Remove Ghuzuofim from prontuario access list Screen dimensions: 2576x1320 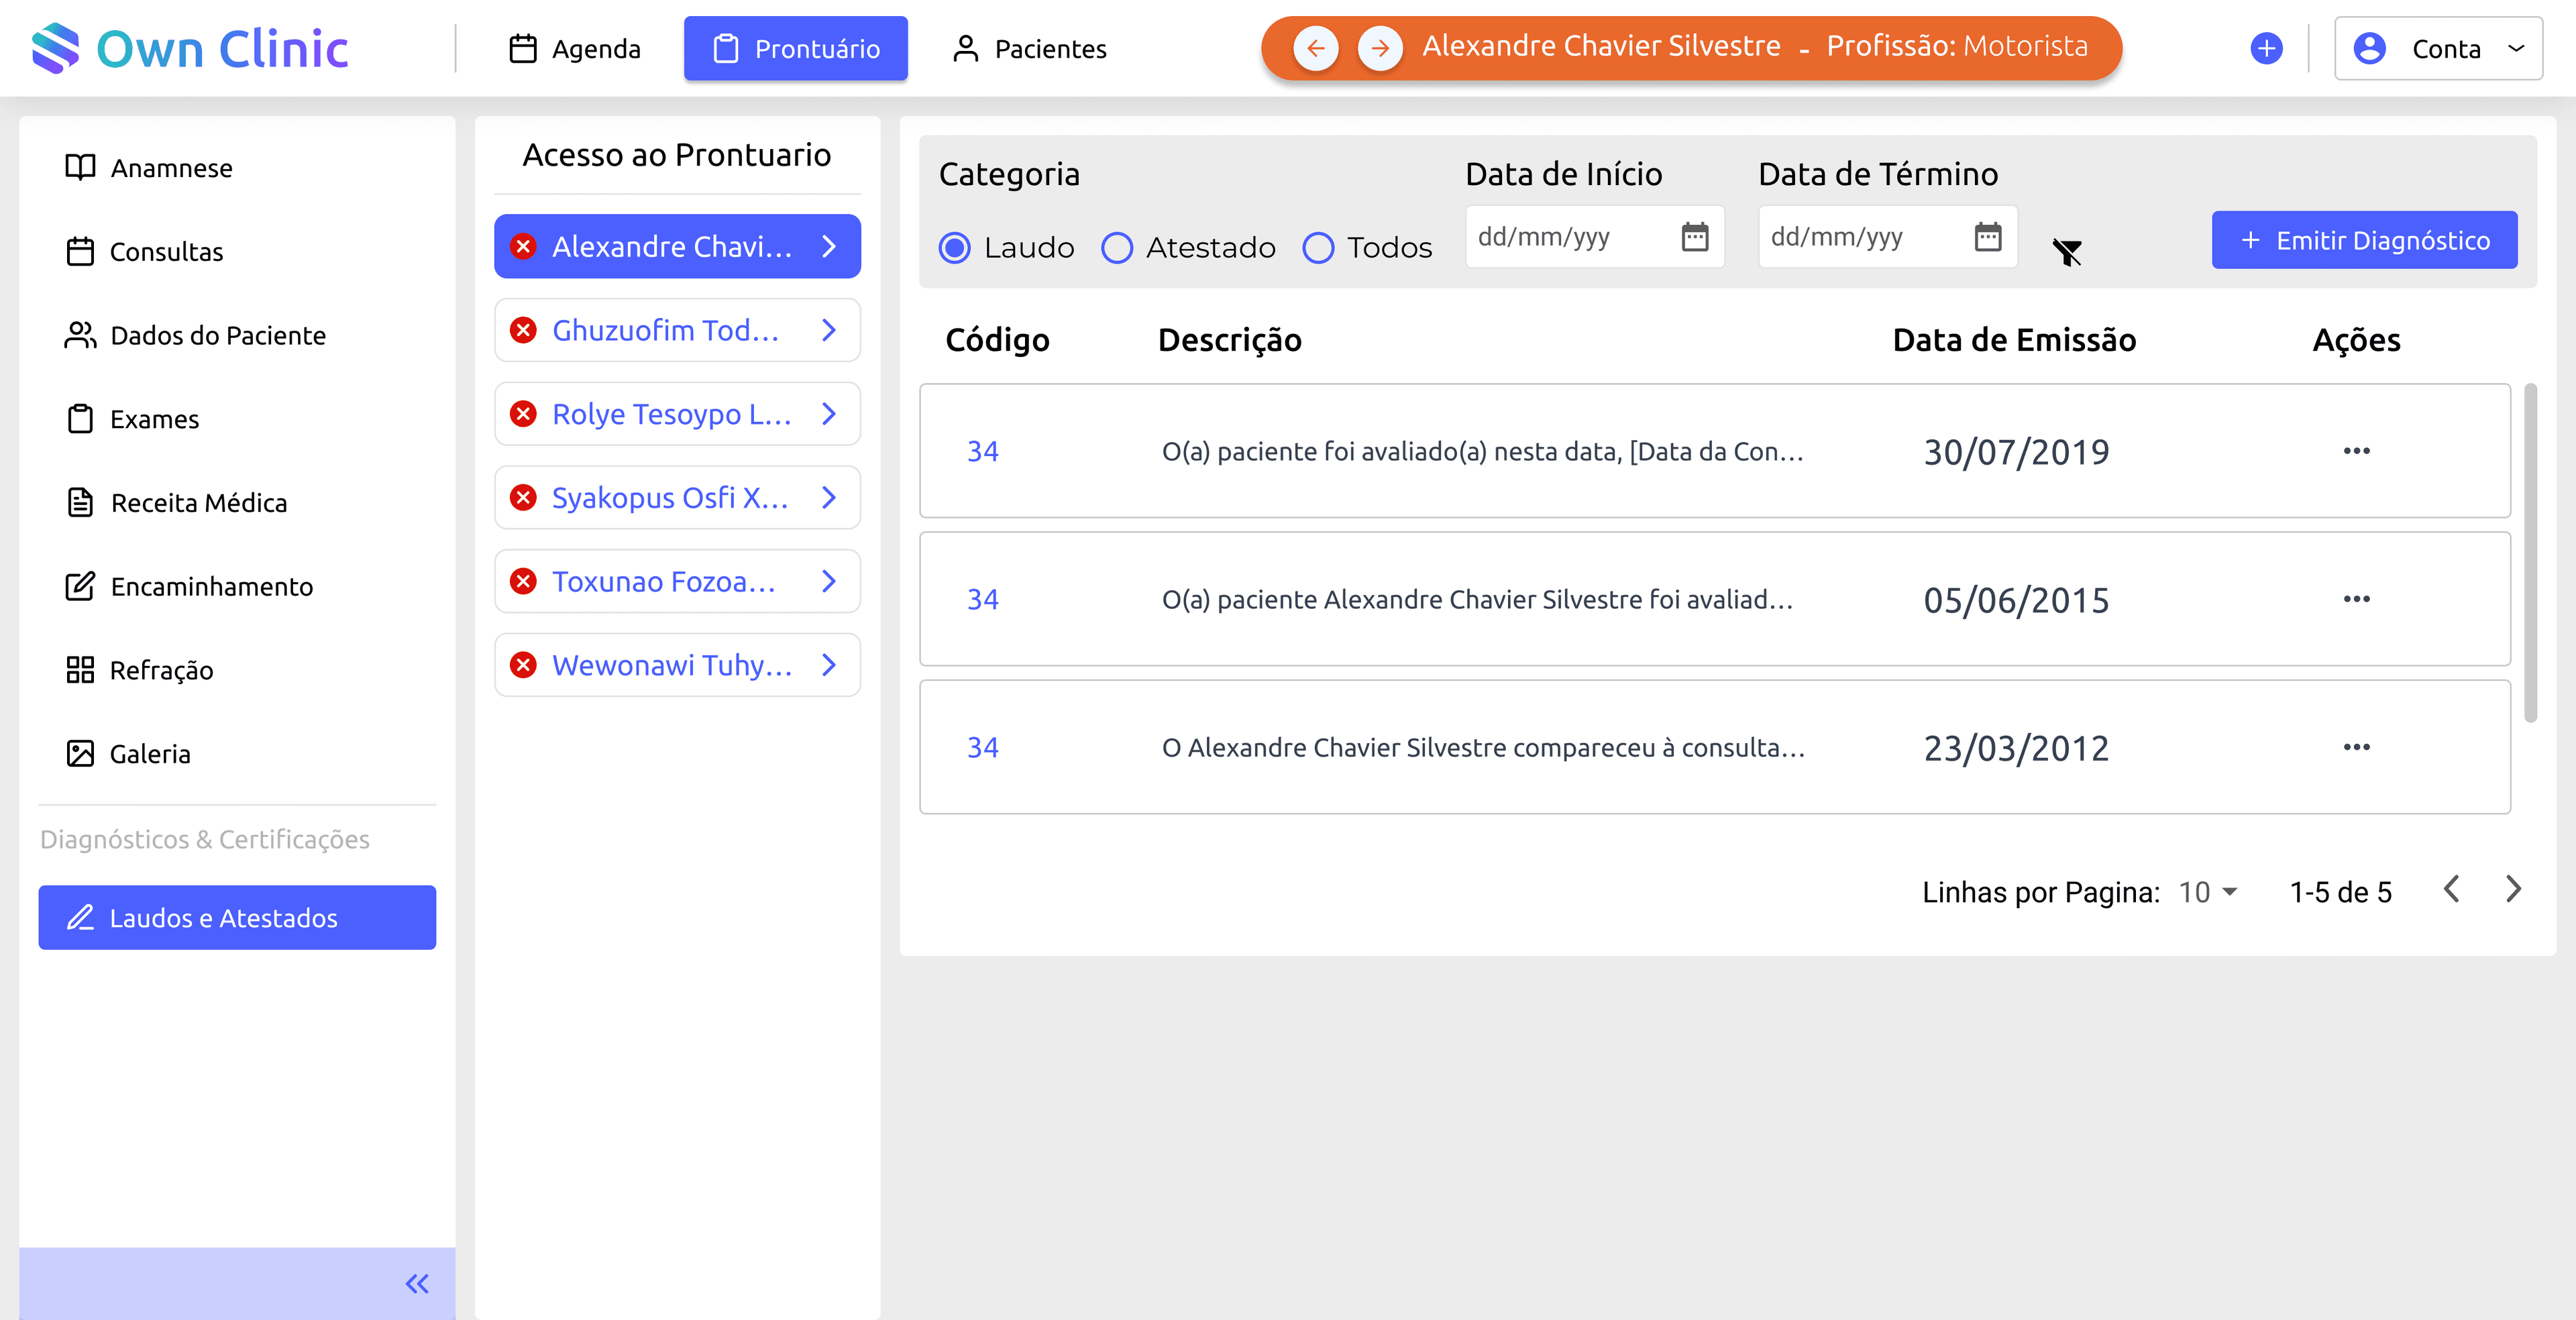(x=523, y=330)
